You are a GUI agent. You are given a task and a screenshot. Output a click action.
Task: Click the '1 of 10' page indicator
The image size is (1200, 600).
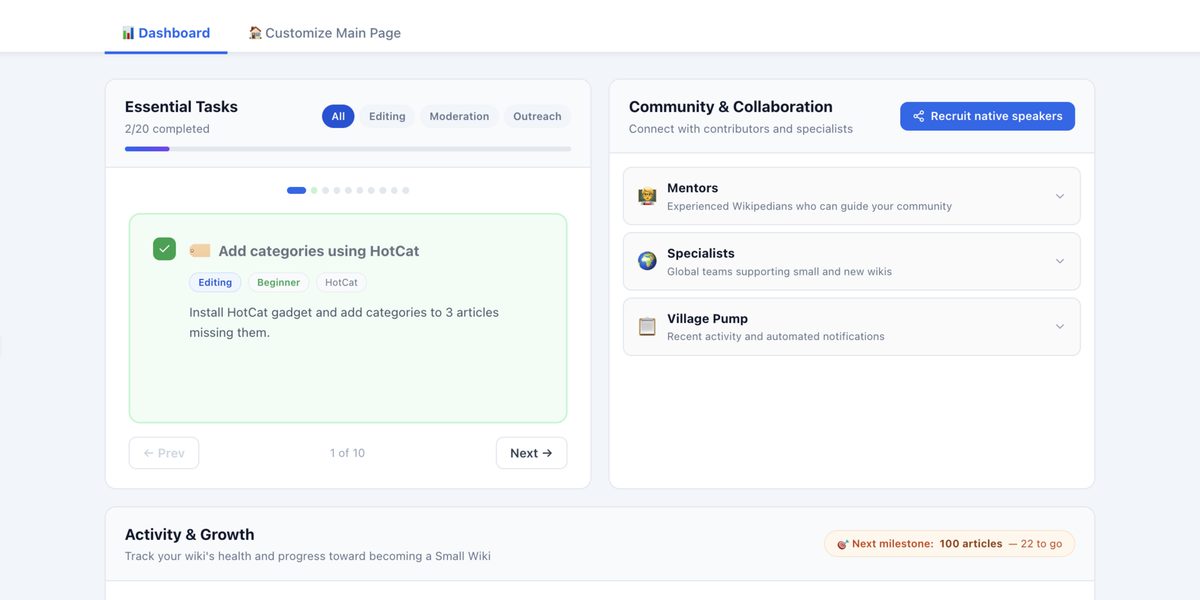[347, 453]
